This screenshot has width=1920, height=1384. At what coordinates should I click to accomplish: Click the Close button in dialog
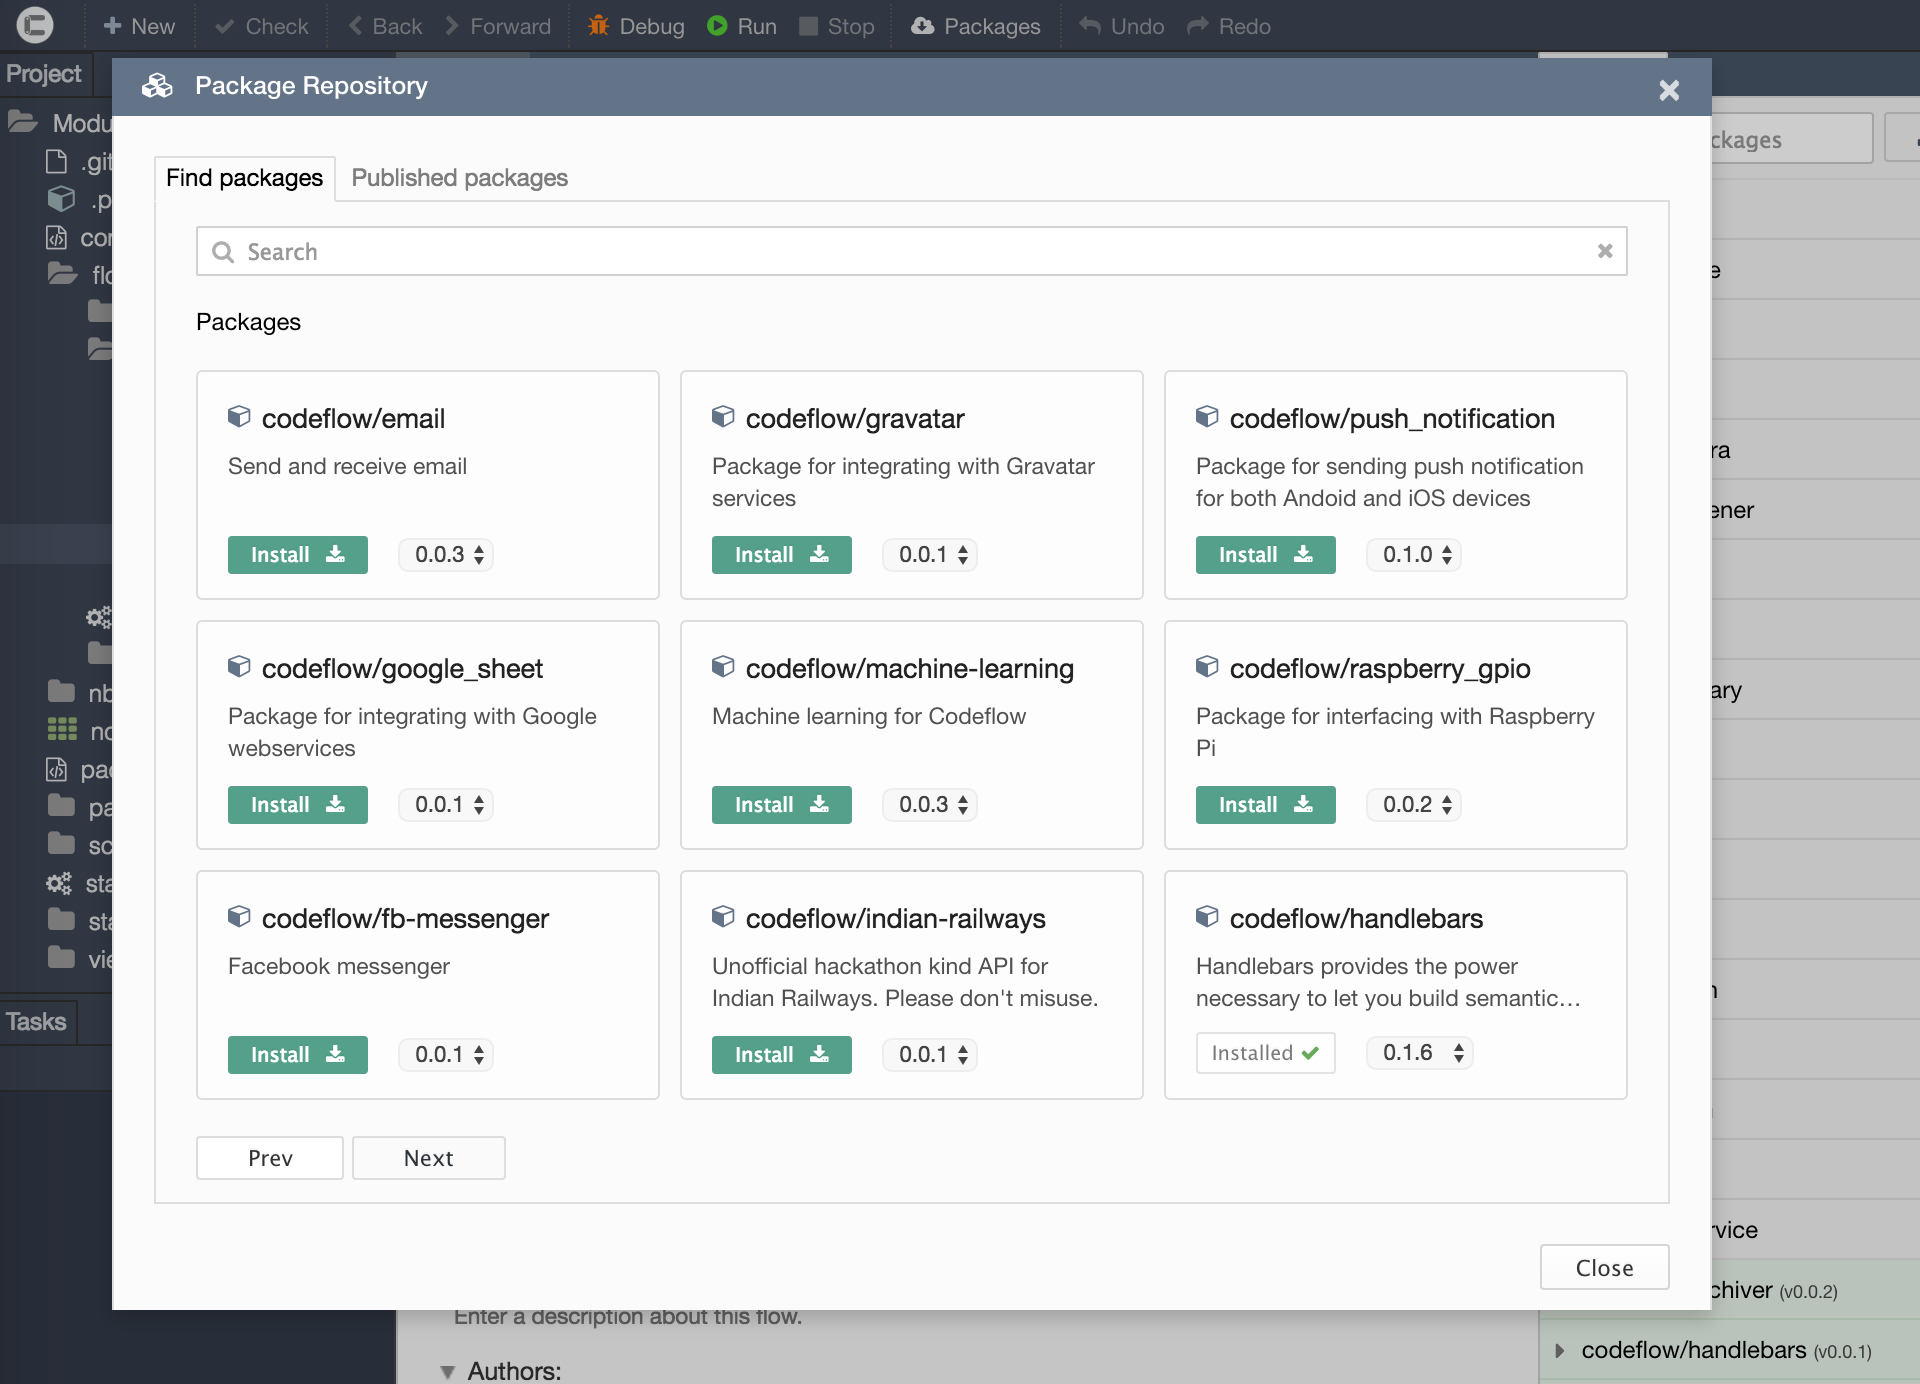coord(1604,1267)
